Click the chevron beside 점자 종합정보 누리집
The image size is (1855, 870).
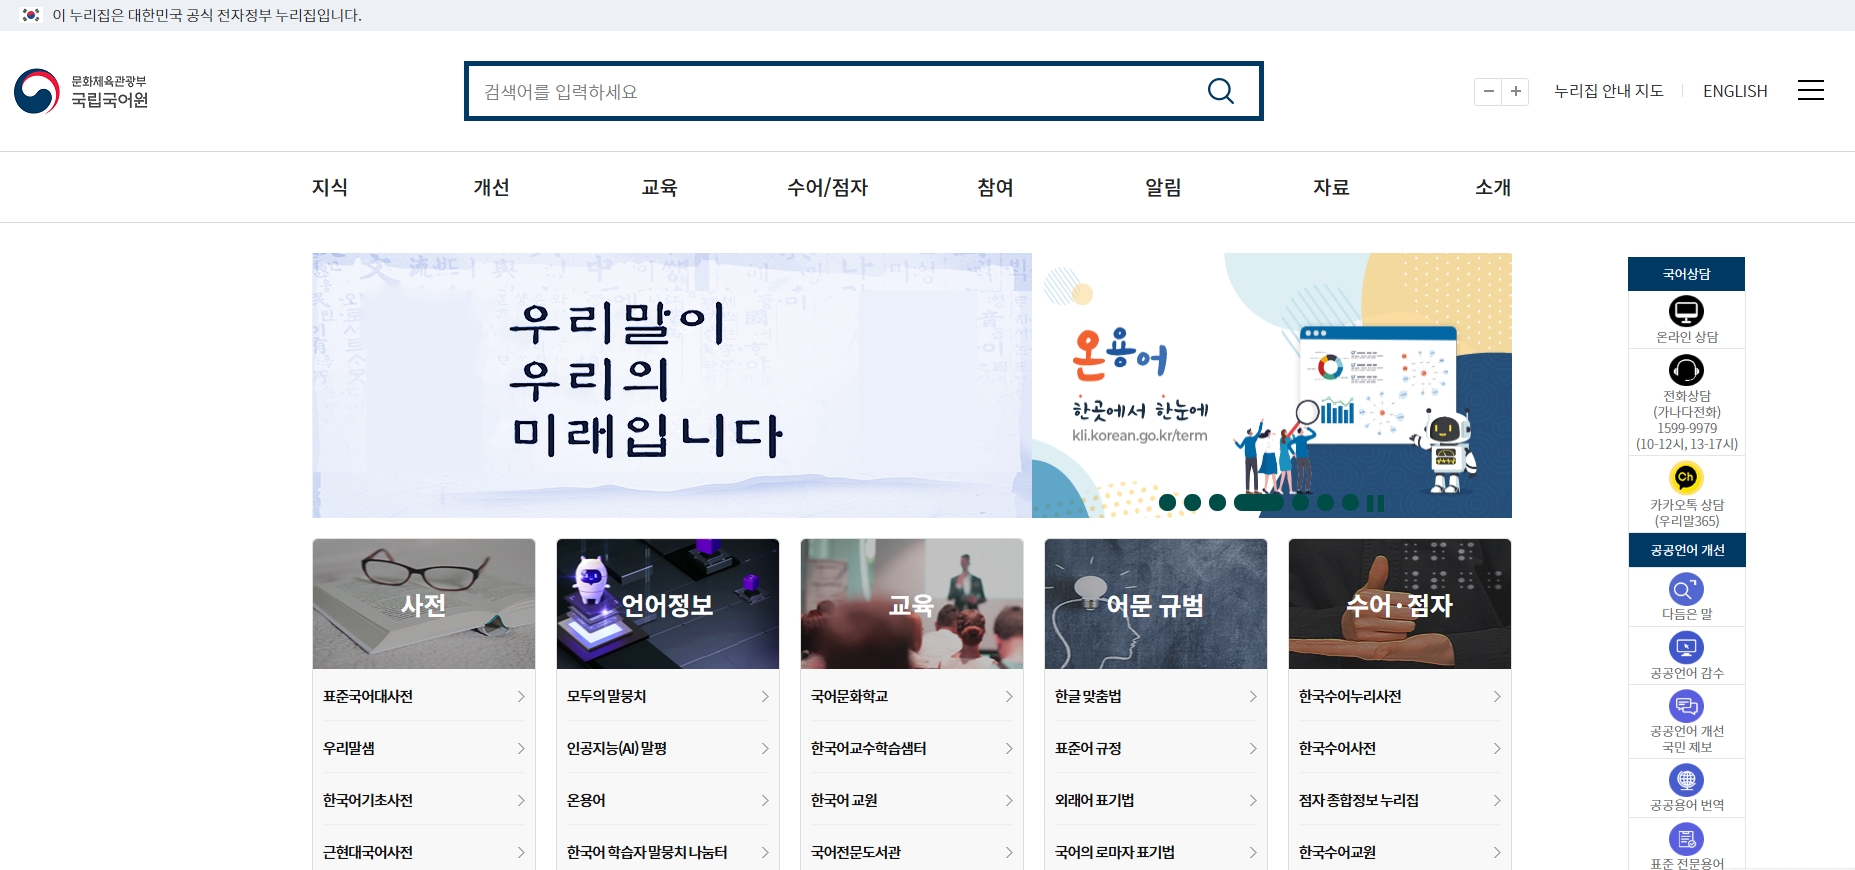[x=1497, y=800]
